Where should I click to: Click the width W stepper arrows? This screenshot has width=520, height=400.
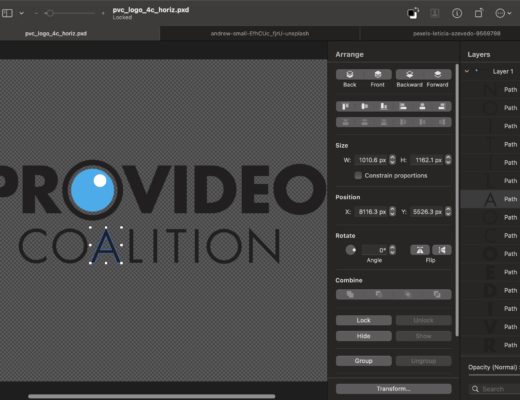pos(392,160)
